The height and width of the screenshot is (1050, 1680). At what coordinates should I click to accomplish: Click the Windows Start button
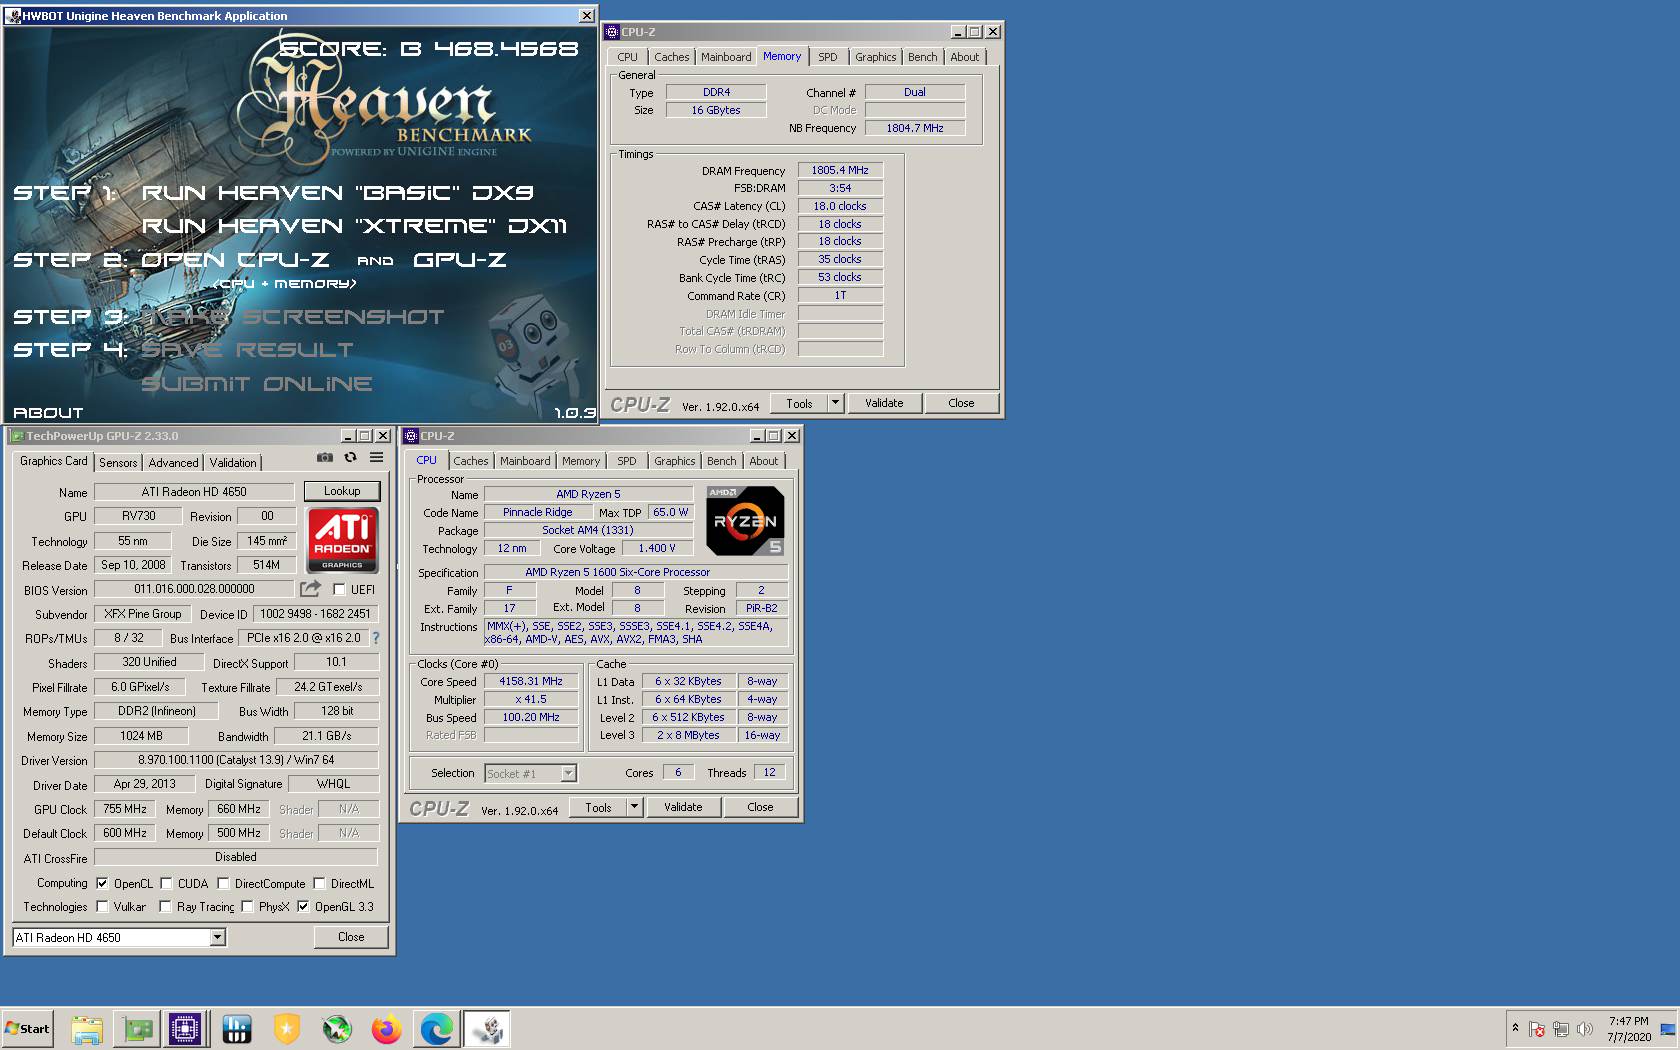point(27,1029)
